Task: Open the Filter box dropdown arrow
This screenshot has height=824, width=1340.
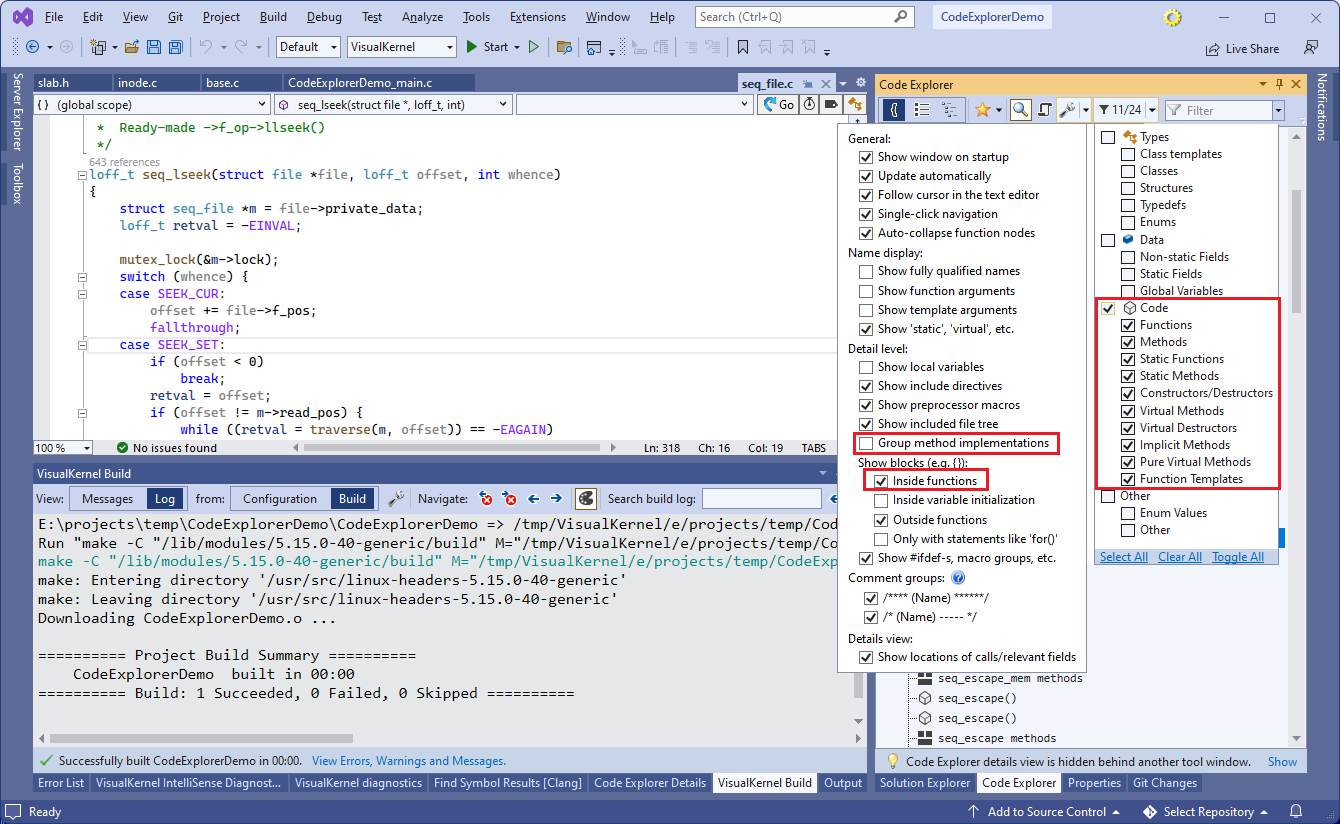Action: point(1278,110)
